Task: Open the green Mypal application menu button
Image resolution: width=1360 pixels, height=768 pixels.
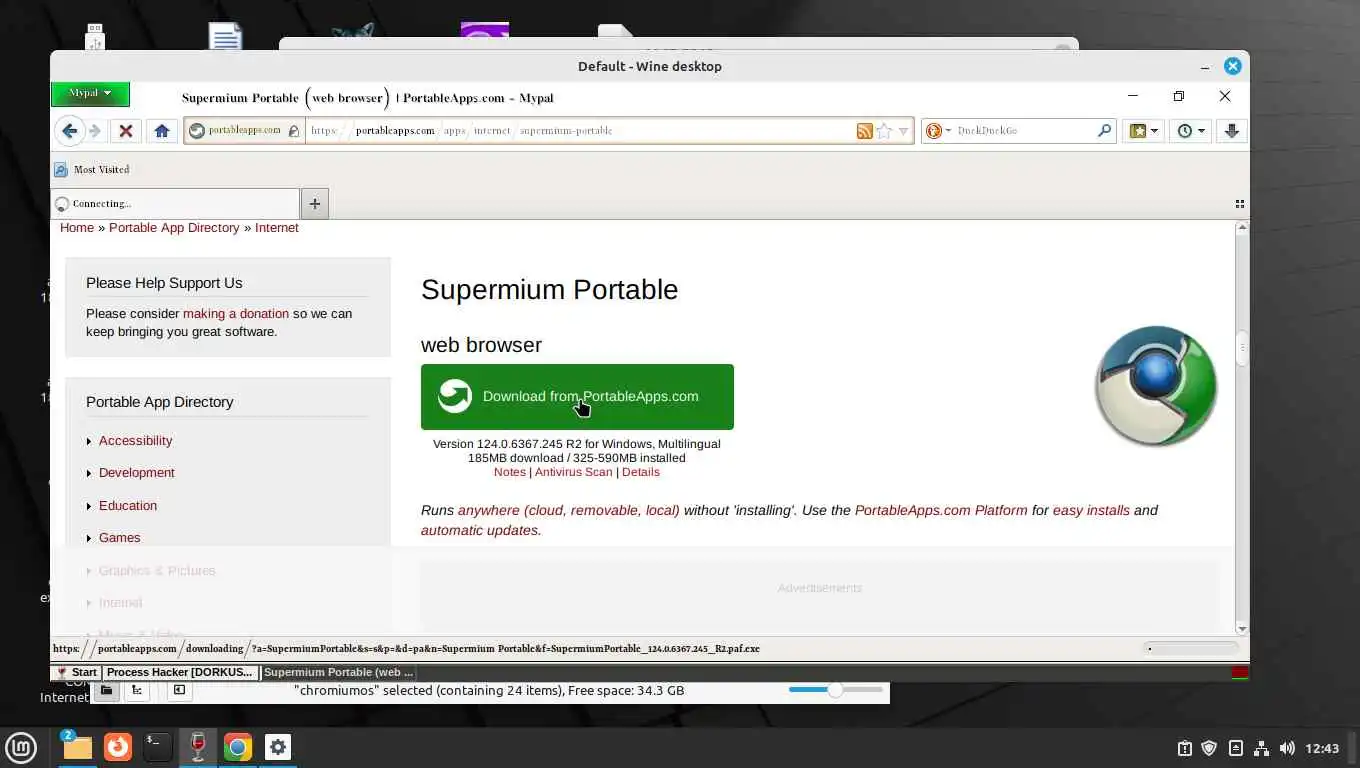Action: tap(90, 94)
